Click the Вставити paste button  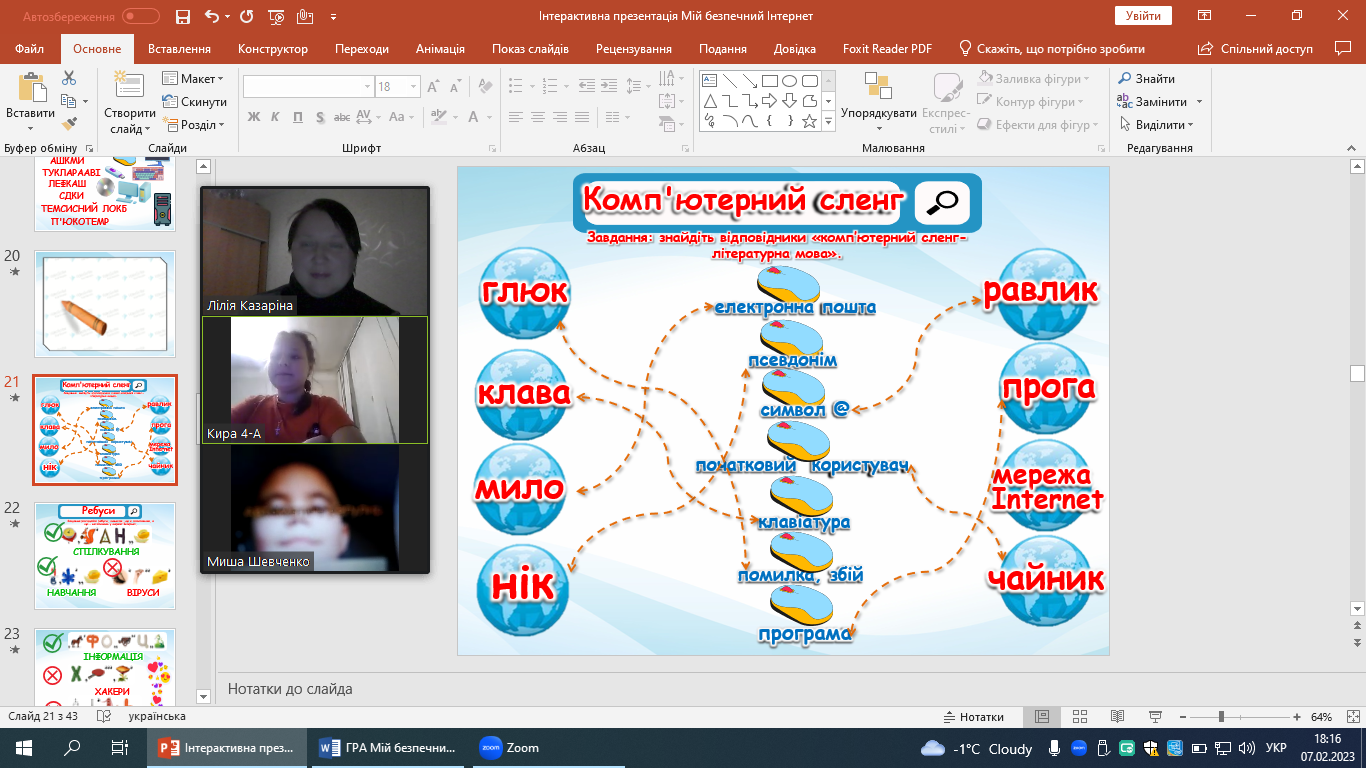30,100
